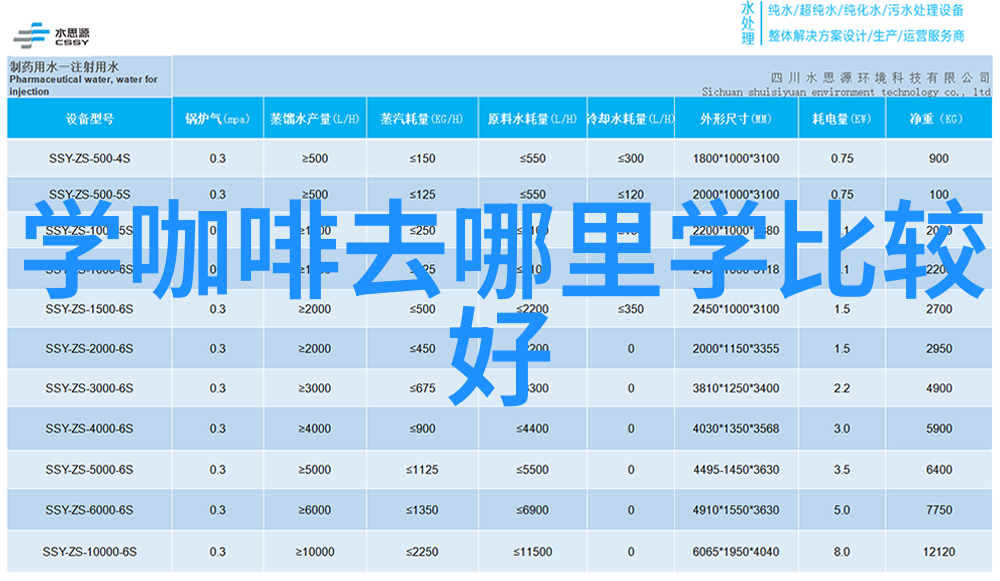Click the ≤675 steam consumption cell

point(422,388)
